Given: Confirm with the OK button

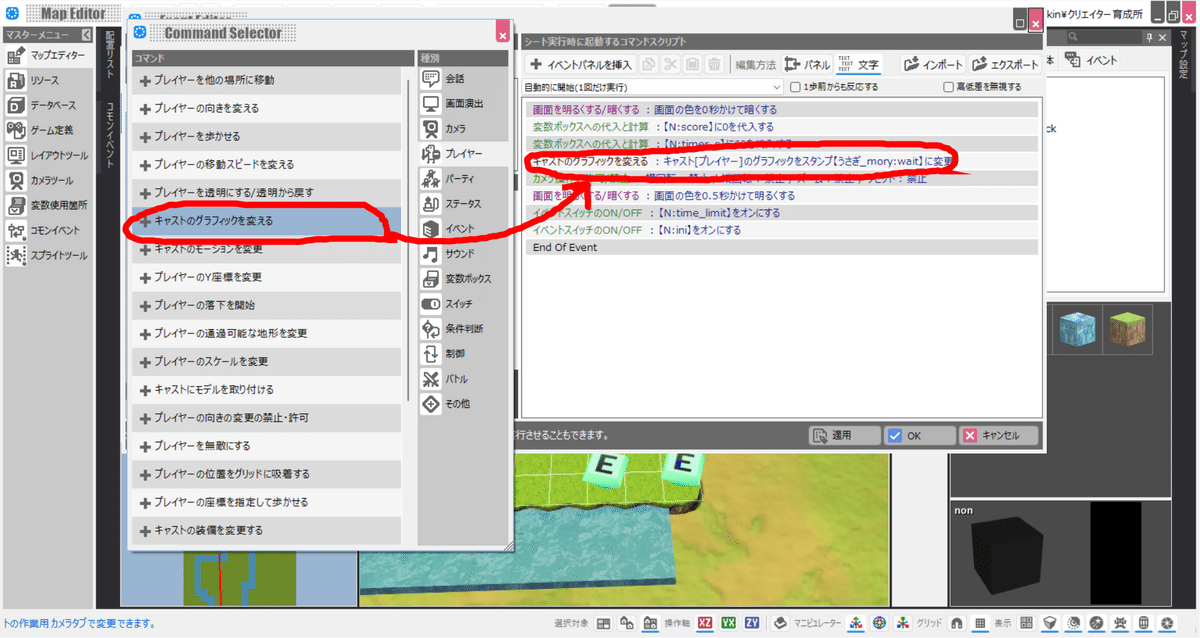Looking at the screenshot, I should (x=919, y=436).
